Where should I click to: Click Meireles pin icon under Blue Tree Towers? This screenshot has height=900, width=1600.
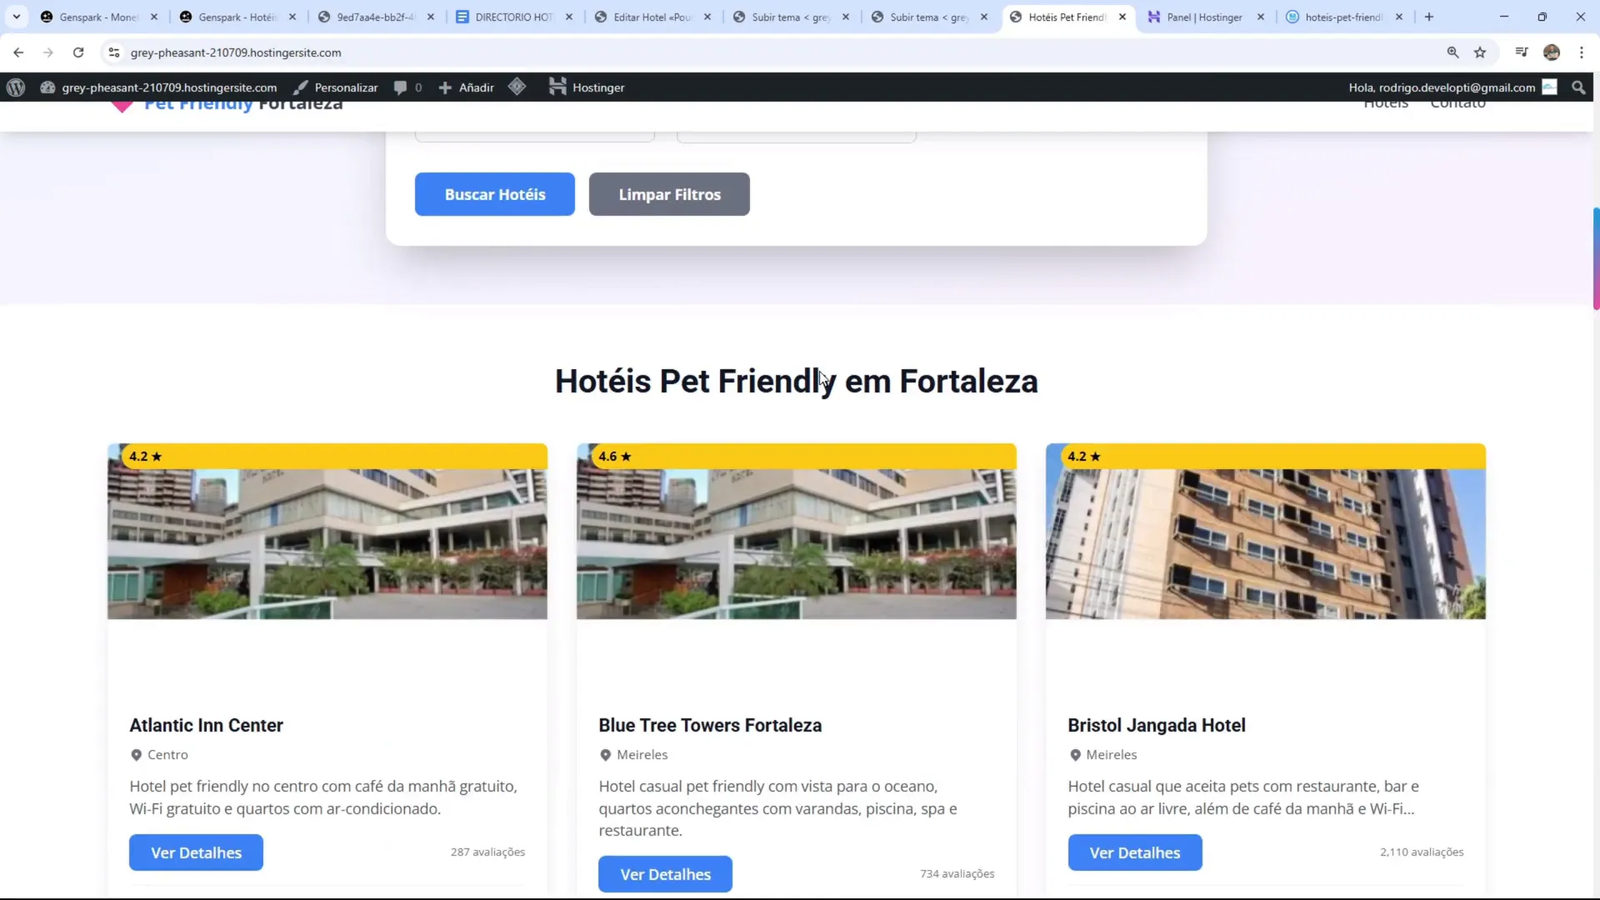click(x=605, y=755)
